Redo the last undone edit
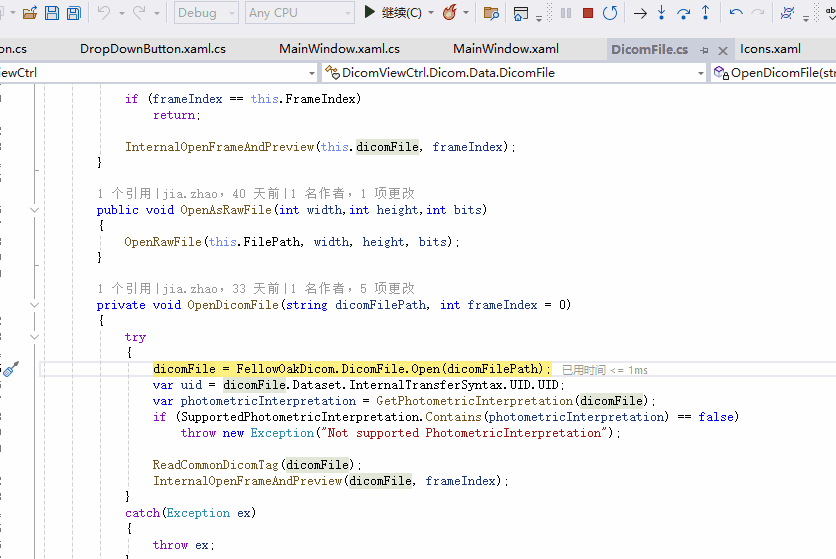Image resolution: width=836 pixels, height=559 pixels. [139, 13]
